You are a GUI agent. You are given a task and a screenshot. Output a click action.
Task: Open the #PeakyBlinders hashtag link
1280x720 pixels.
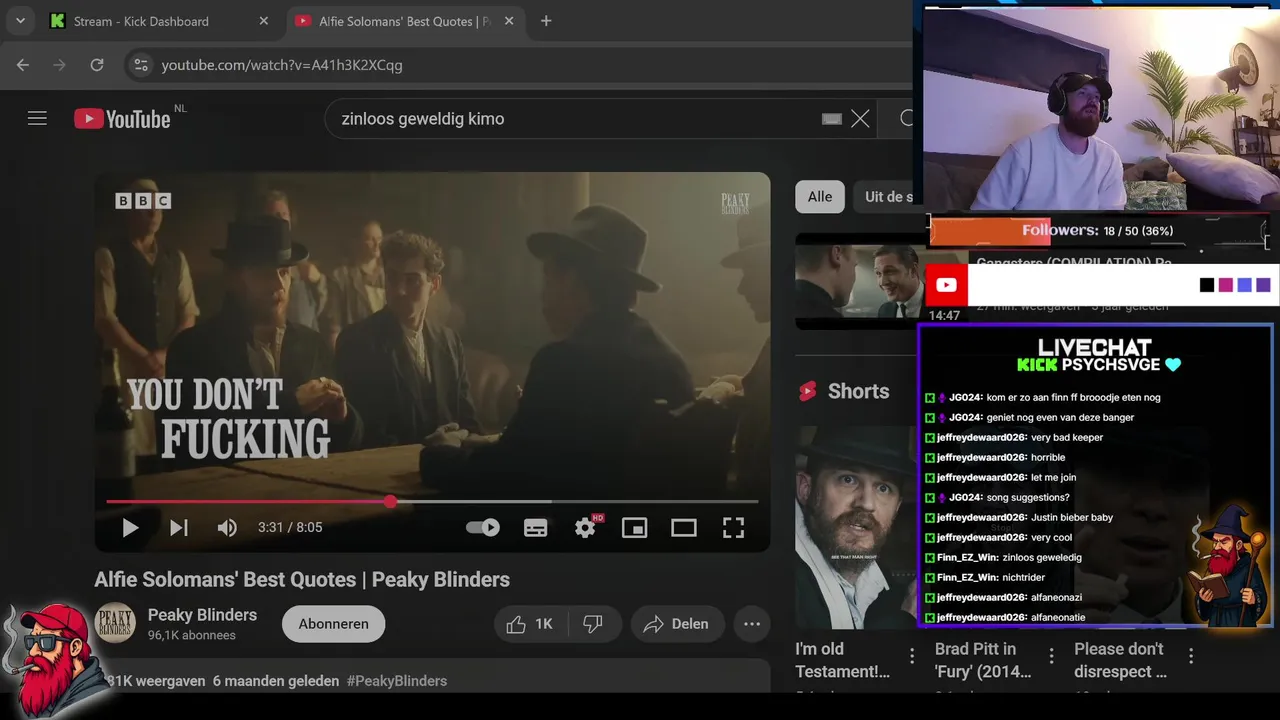click(x=397, y=681)
